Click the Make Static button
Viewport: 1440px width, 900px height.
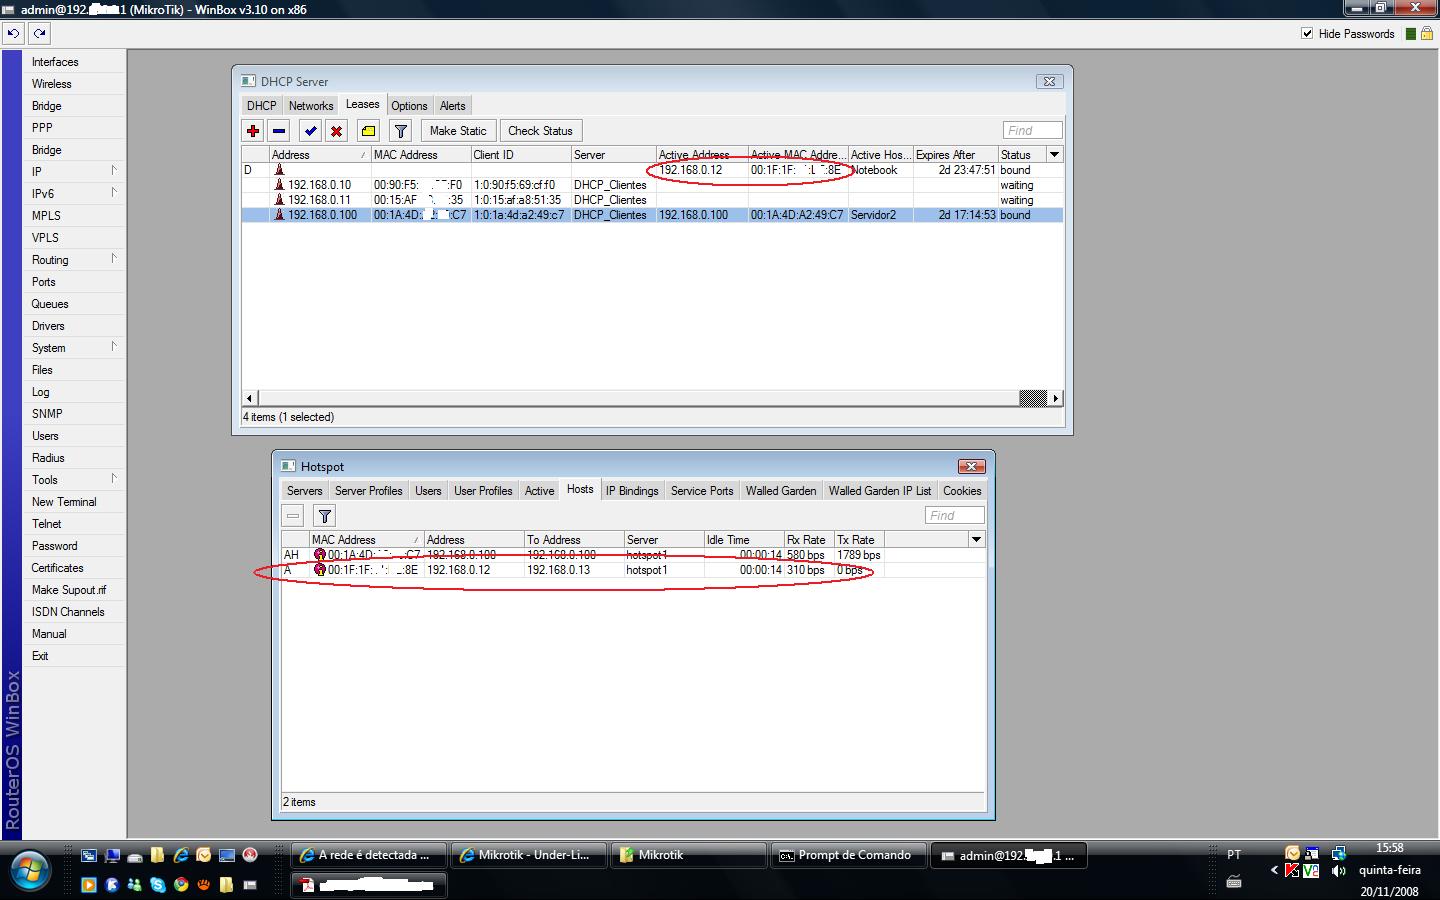[458, 131]
